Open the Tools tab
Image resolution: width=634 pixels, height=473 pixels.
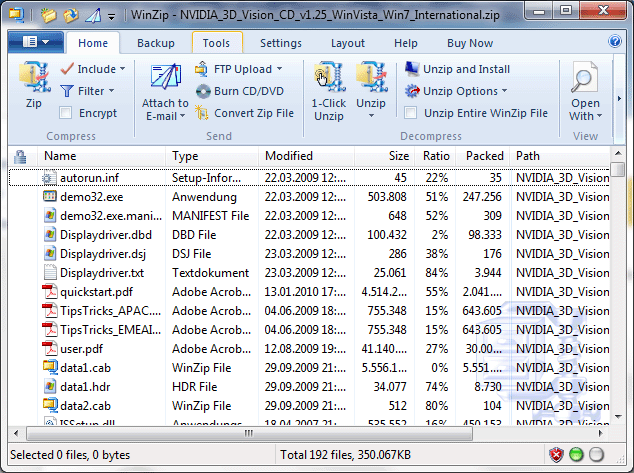pyautogui.click(x=216, y=43)
